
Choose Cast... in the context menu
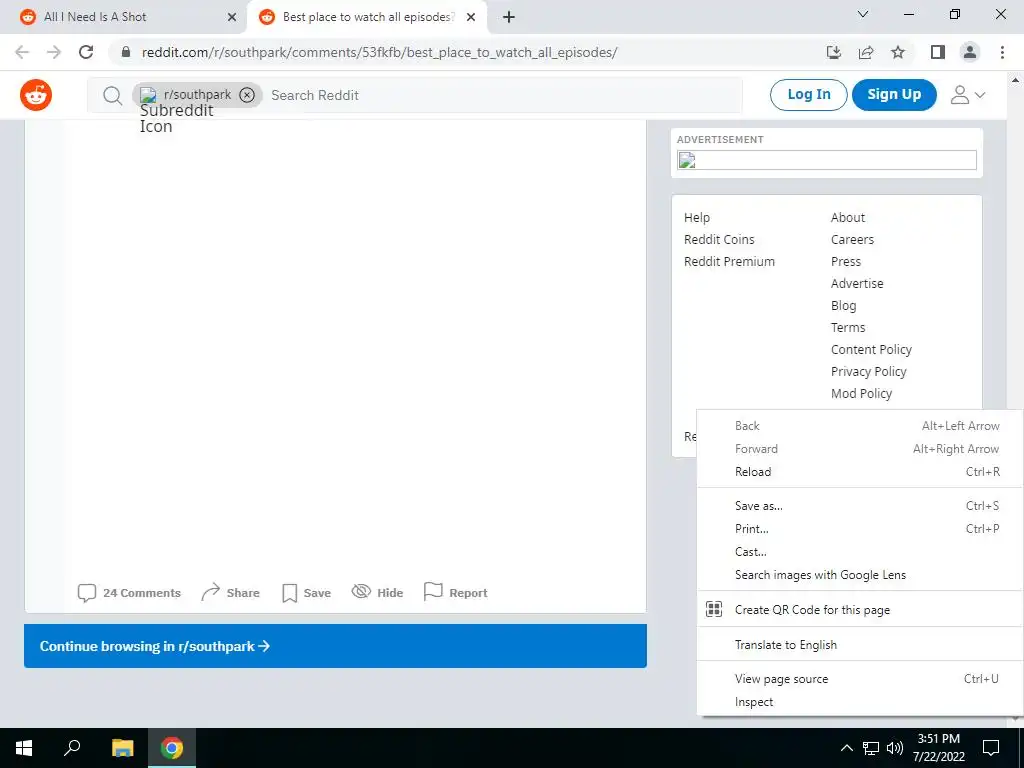pyautogui.click(x=859, y=552)
